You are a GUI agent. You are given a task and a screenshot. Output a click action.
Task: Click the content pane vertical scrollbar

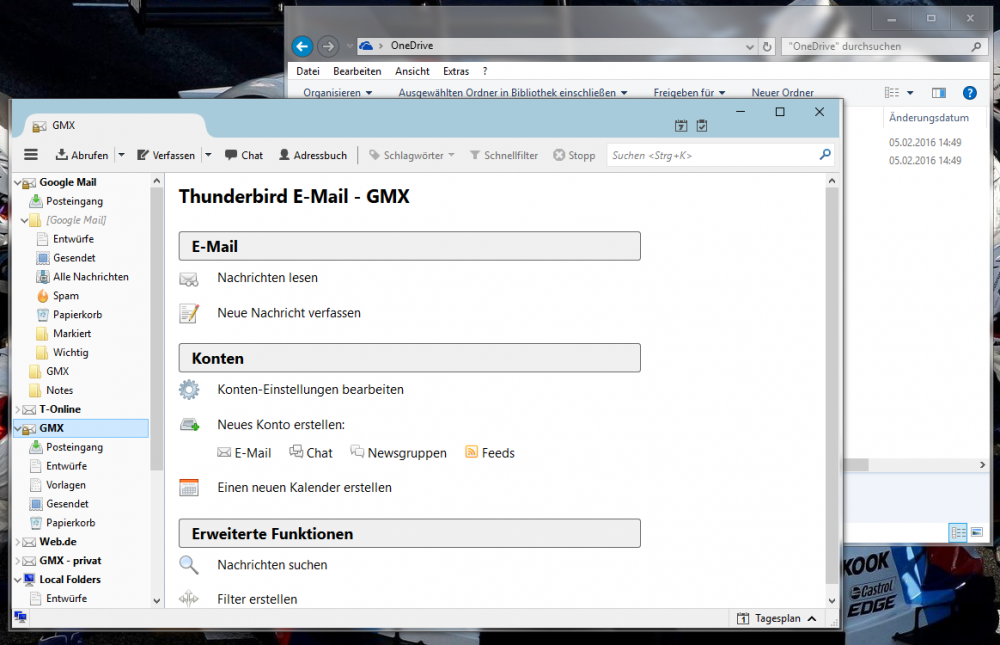tap(832, 385)
